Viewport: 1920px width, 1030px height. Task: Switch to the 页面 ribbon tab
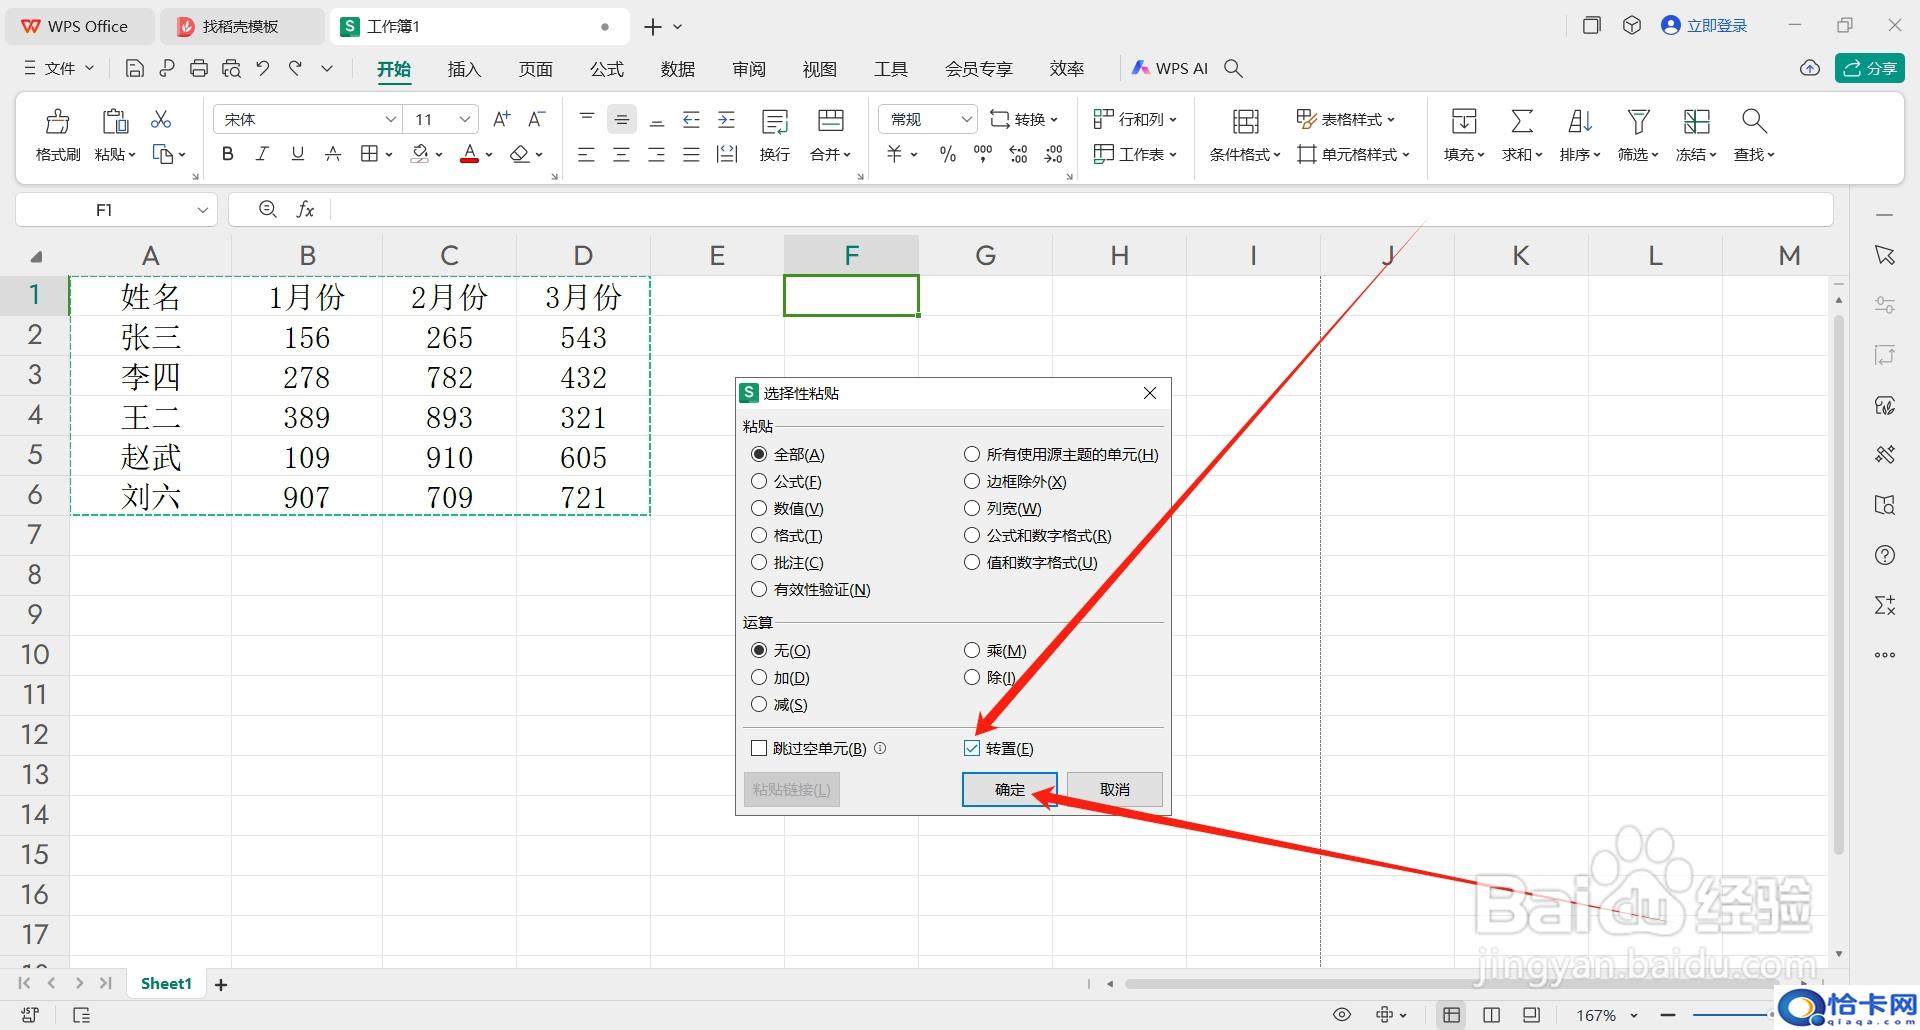535,69
